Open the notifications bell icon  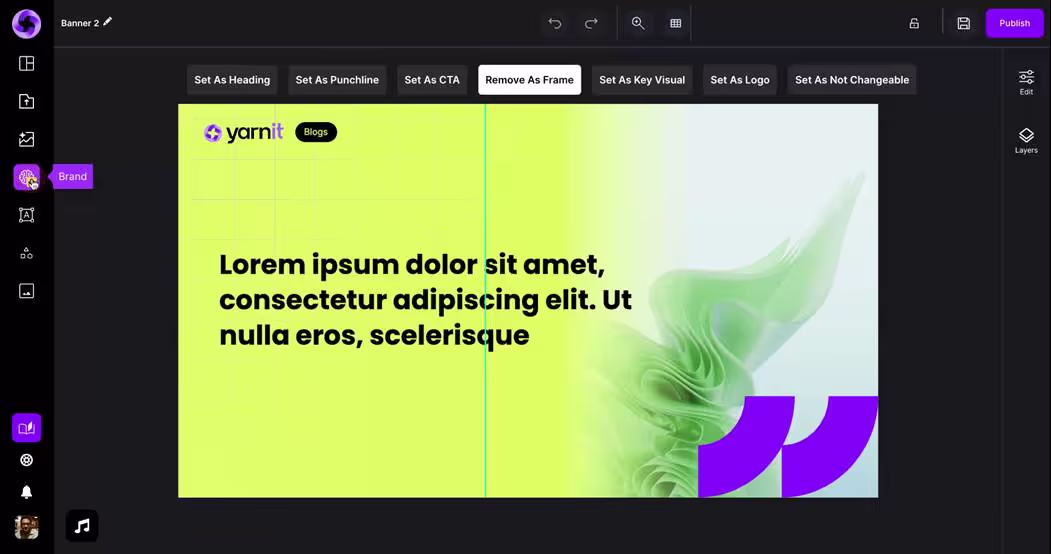coord(27,492)
